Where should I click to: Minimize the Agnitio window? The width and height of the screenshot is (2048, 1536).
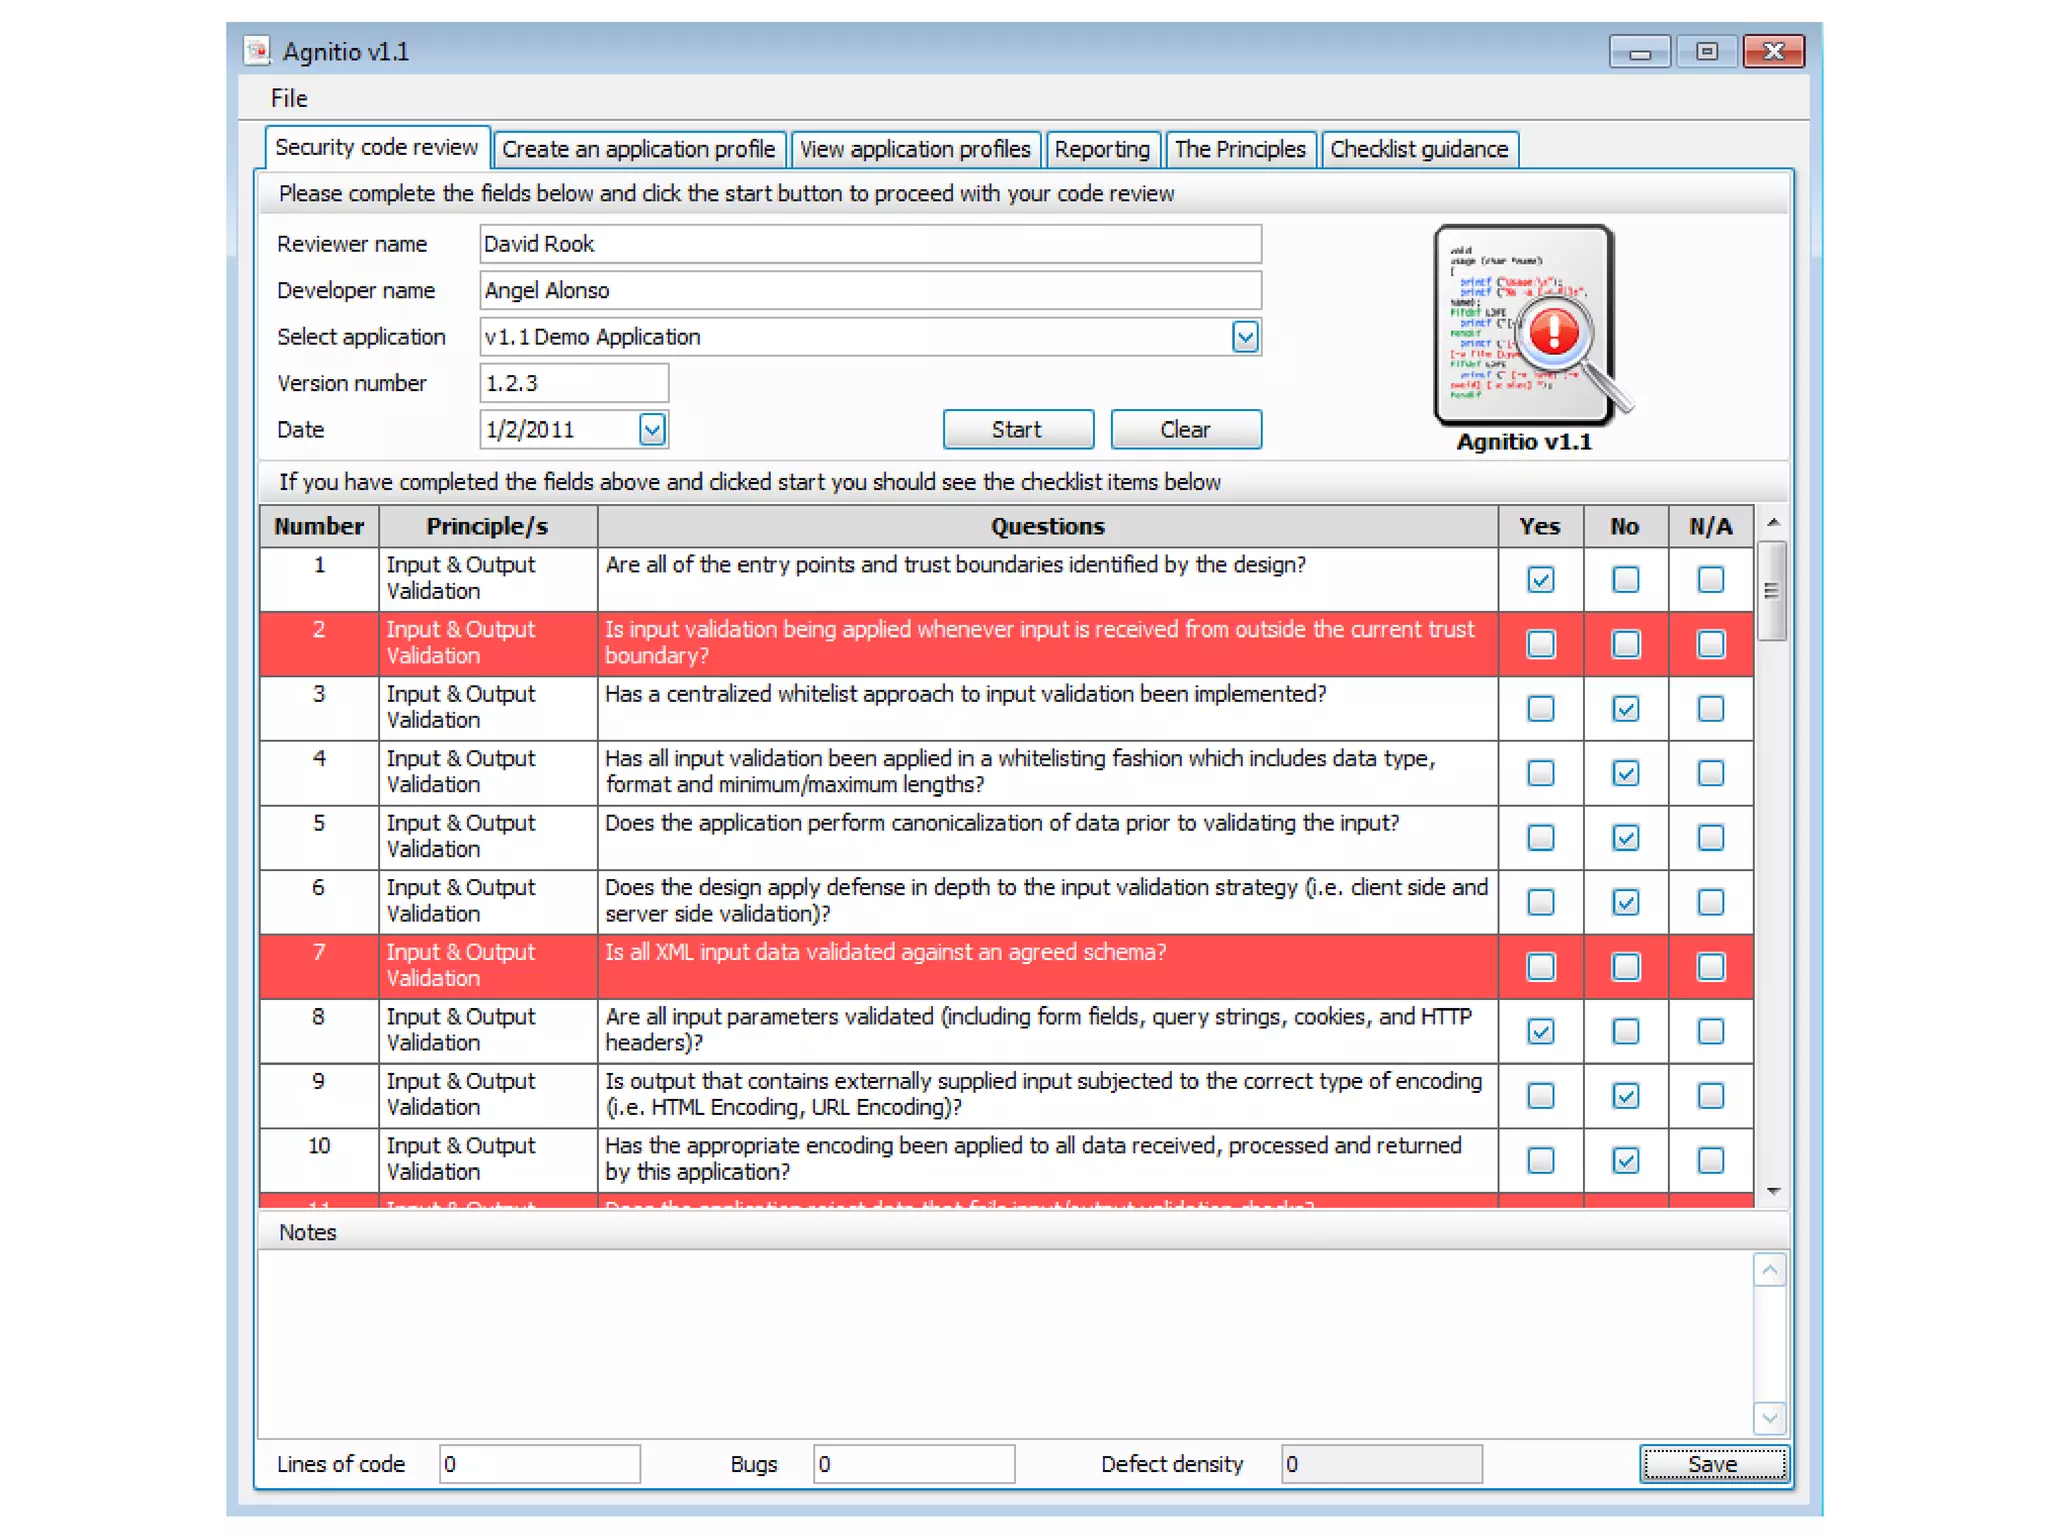point(1639,52)
